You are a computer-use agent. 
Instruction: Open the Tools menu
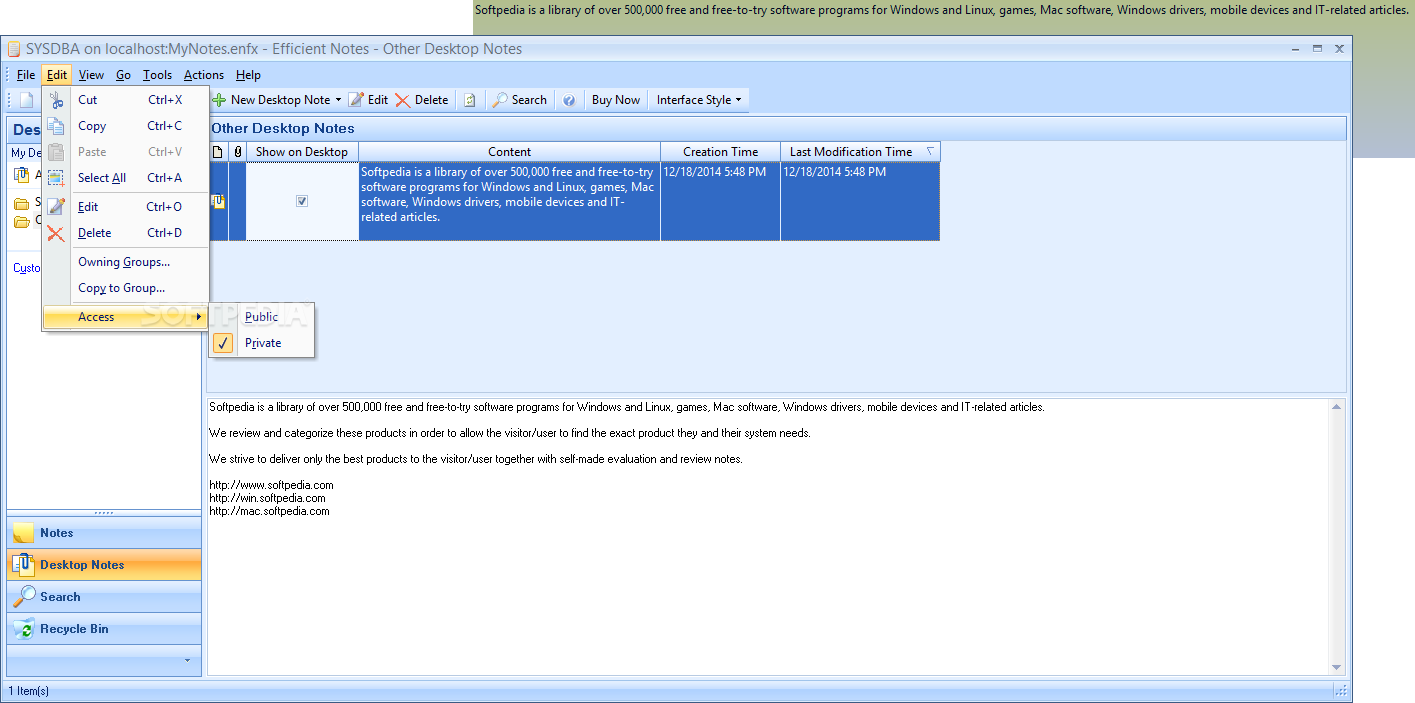point(157,75)
